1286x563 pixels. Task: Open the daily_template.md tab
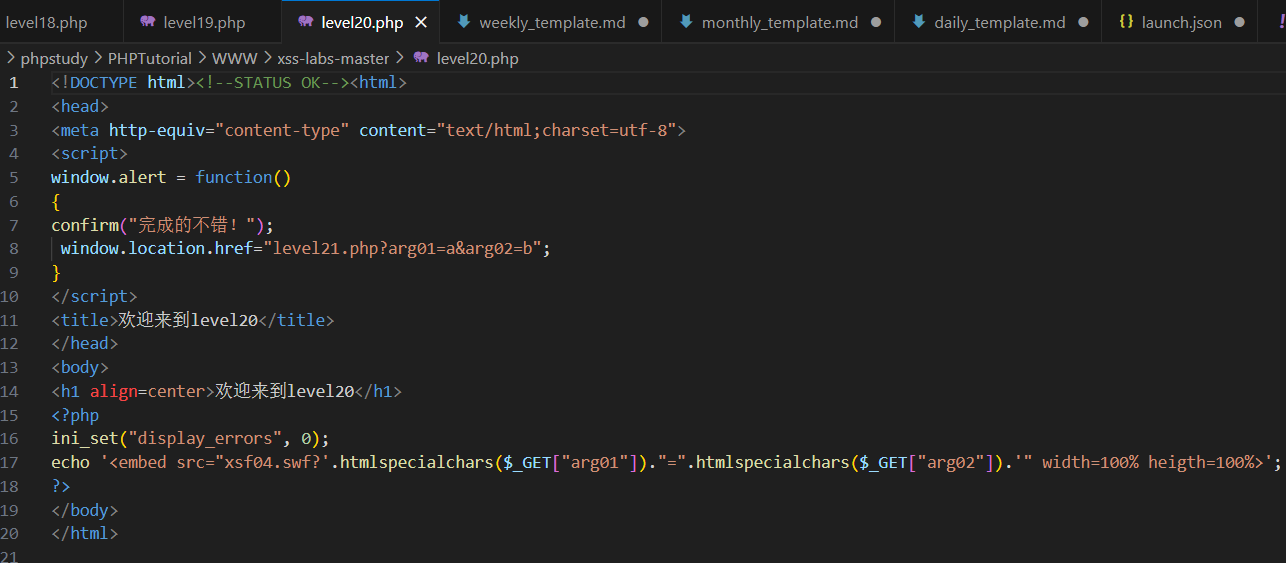[1000, 22]
